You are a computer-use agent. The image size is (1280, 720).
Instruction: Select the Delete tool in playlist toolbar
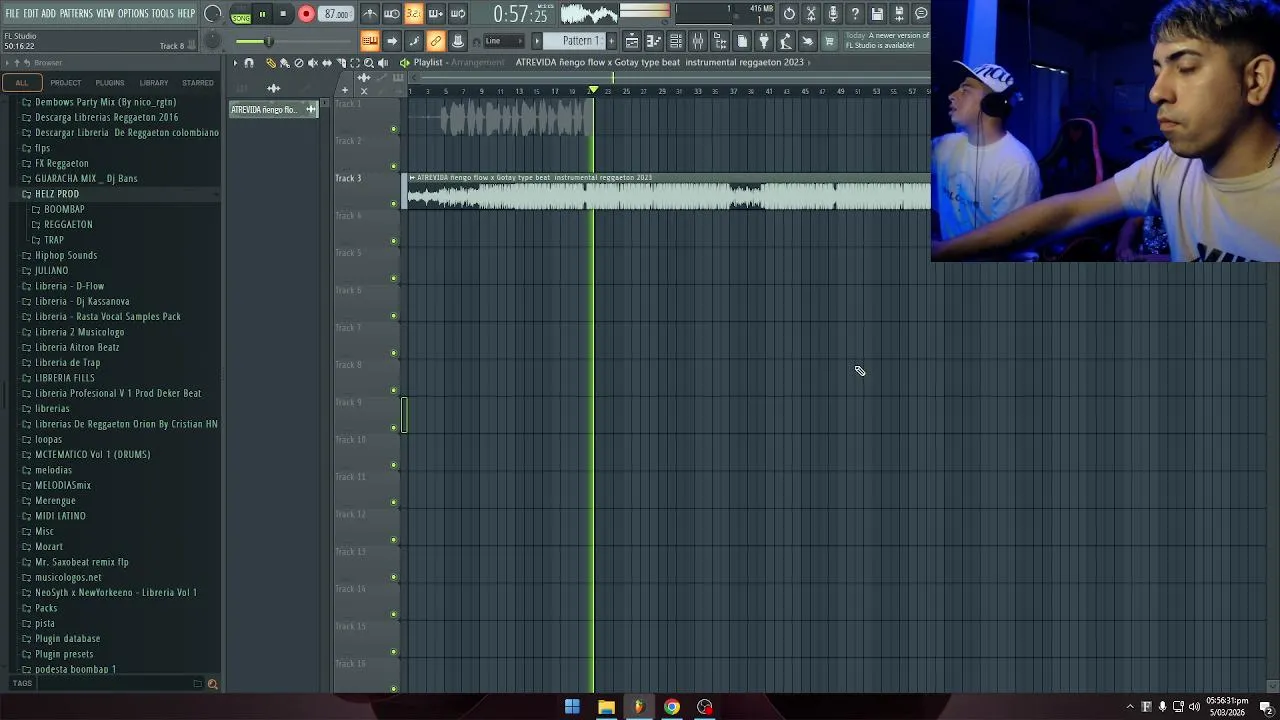click(x=299, y=62)
